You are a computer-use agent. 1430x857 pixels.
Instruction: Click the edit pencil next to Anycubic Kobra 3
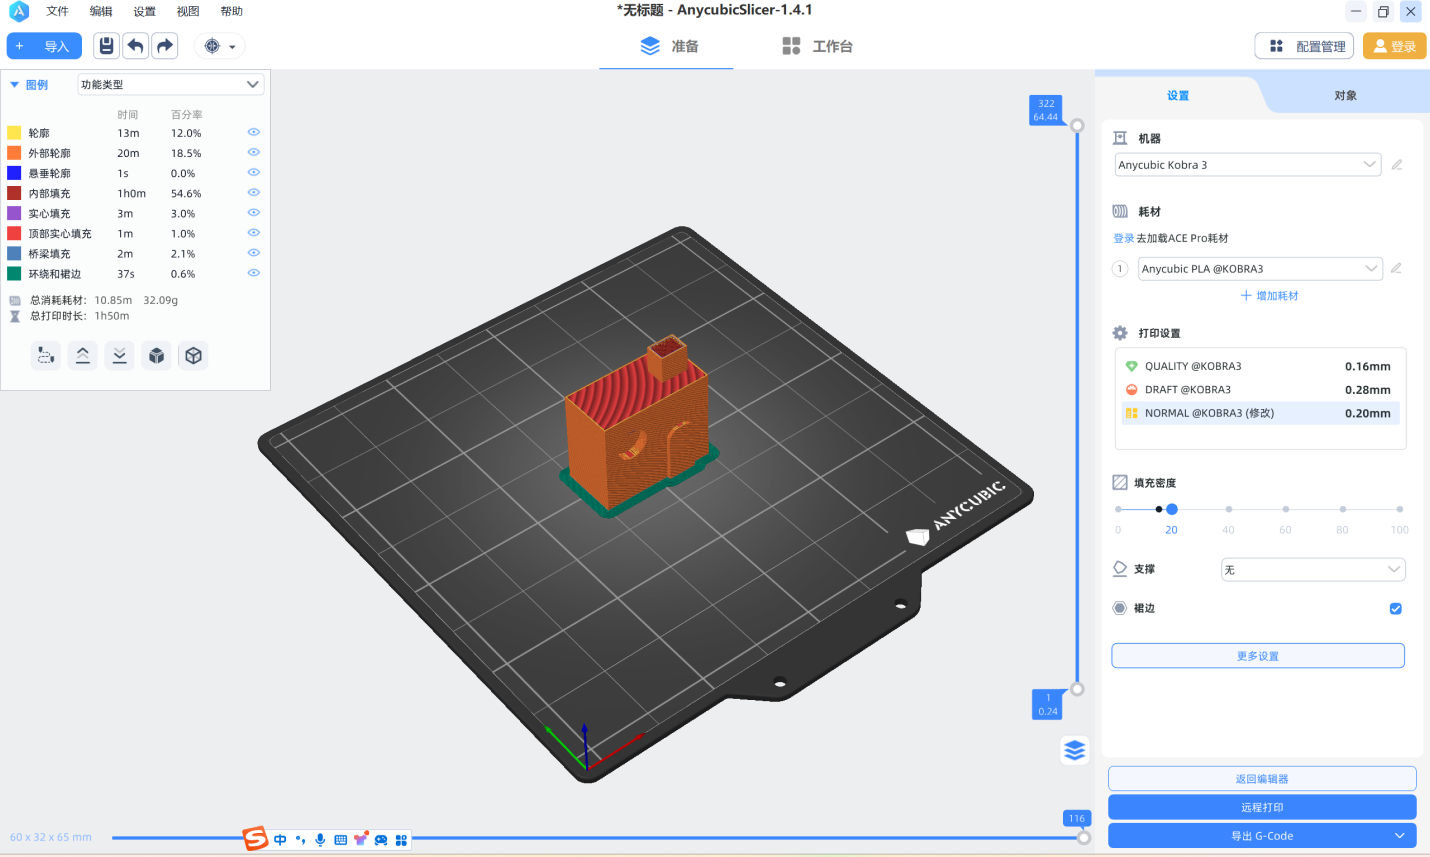point(1397,165)
